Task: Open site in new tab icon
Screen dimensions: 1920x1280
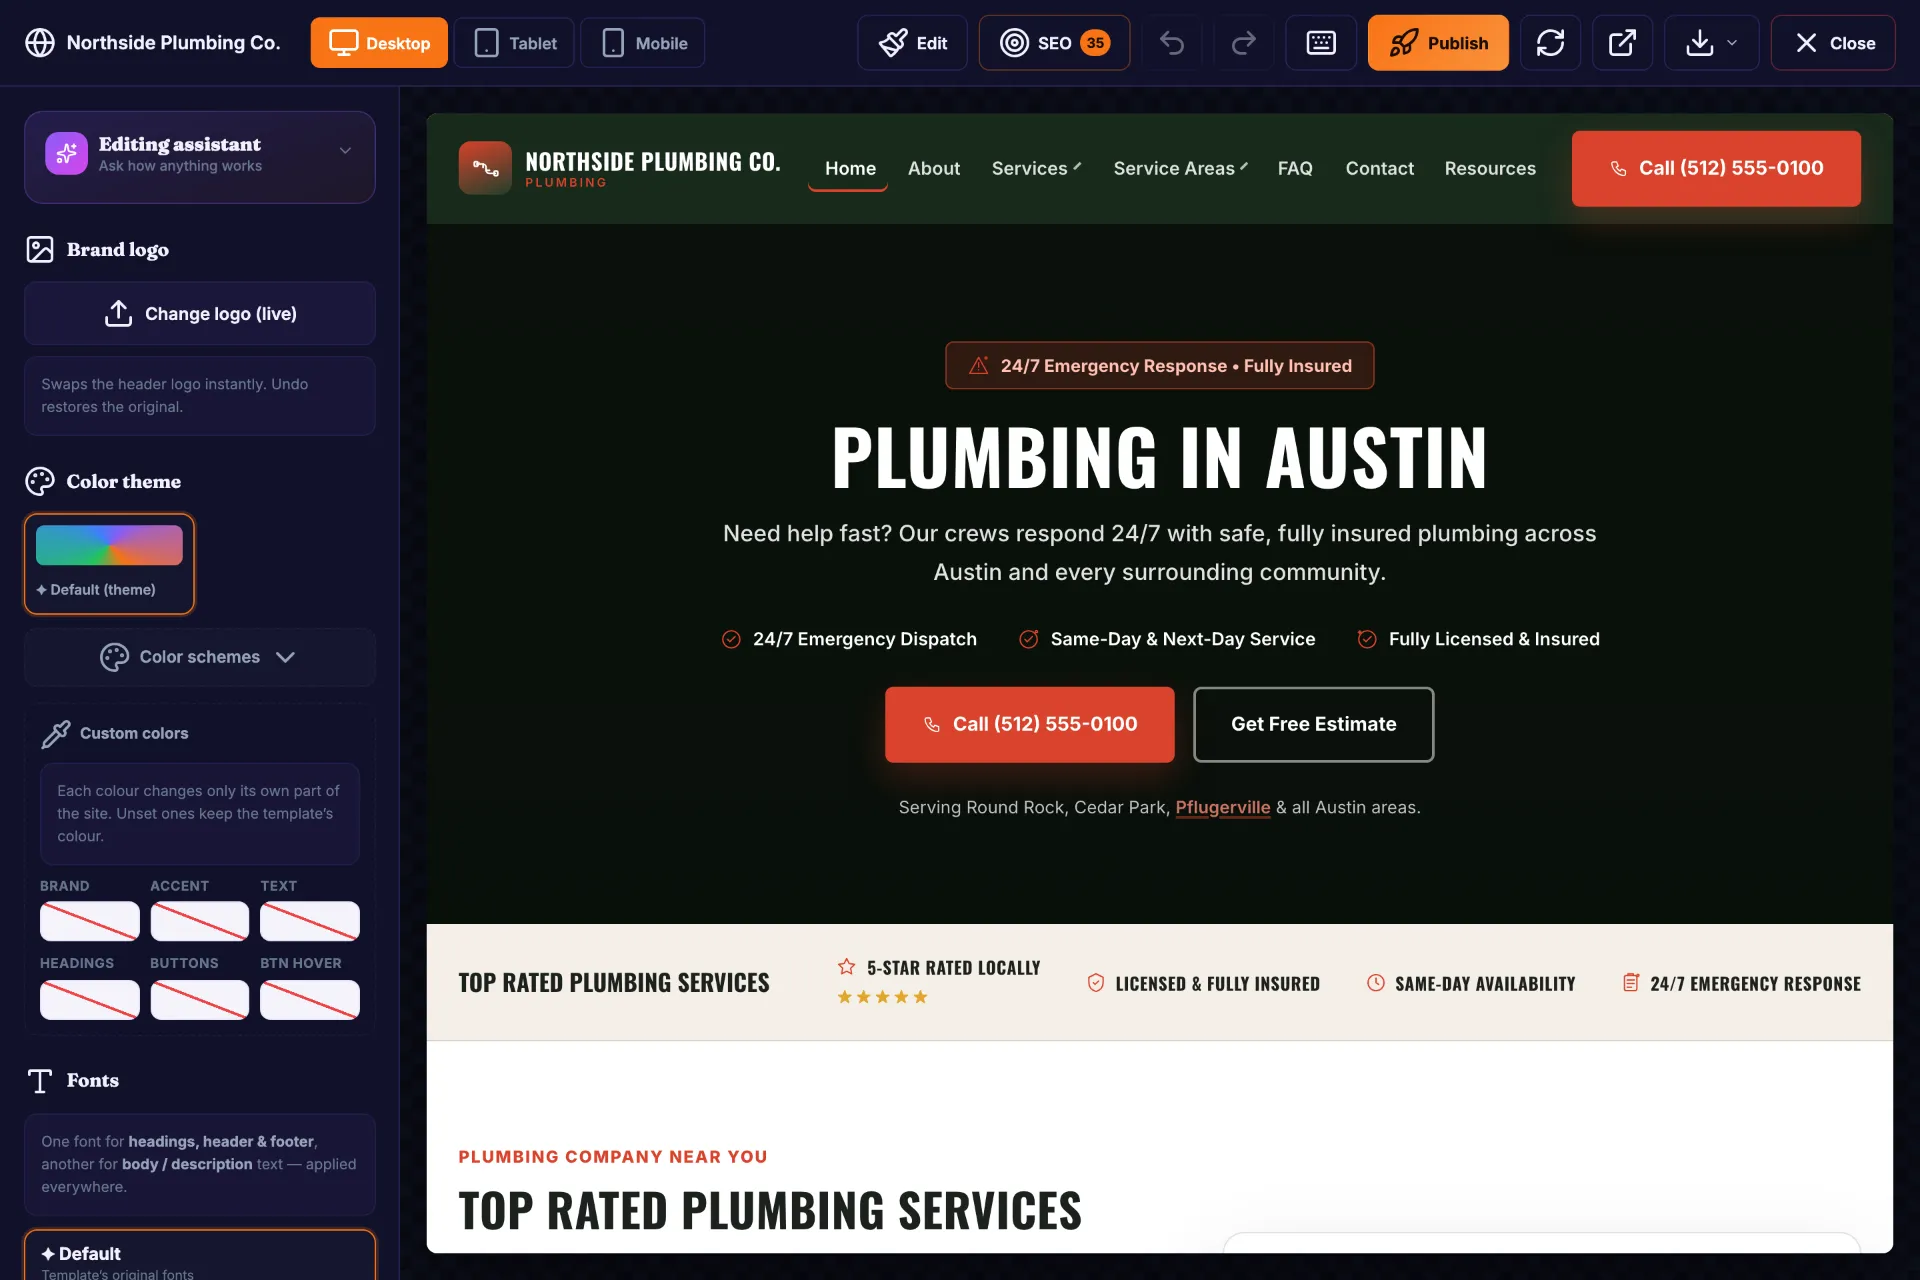Action: click(1622, 43)
